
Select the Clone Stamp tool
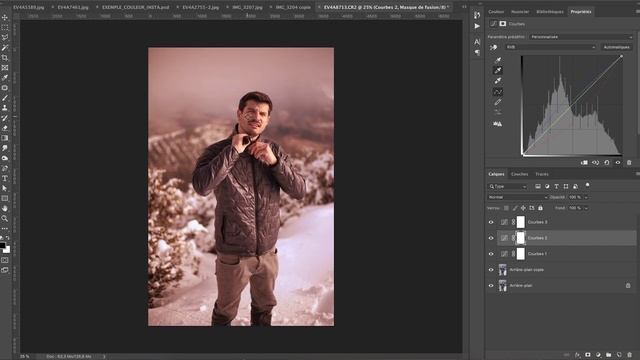pyautogui.click(x=5, y=108)
